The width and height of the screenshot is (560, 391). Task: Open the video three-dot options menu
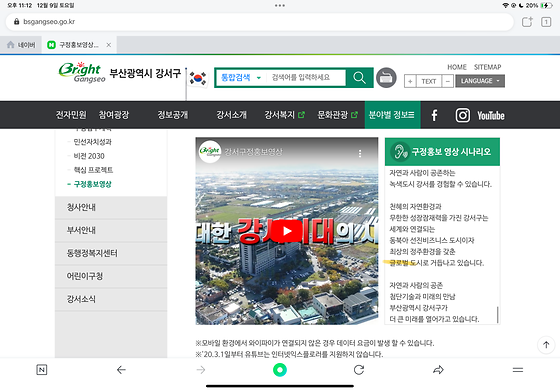point(360,154)
